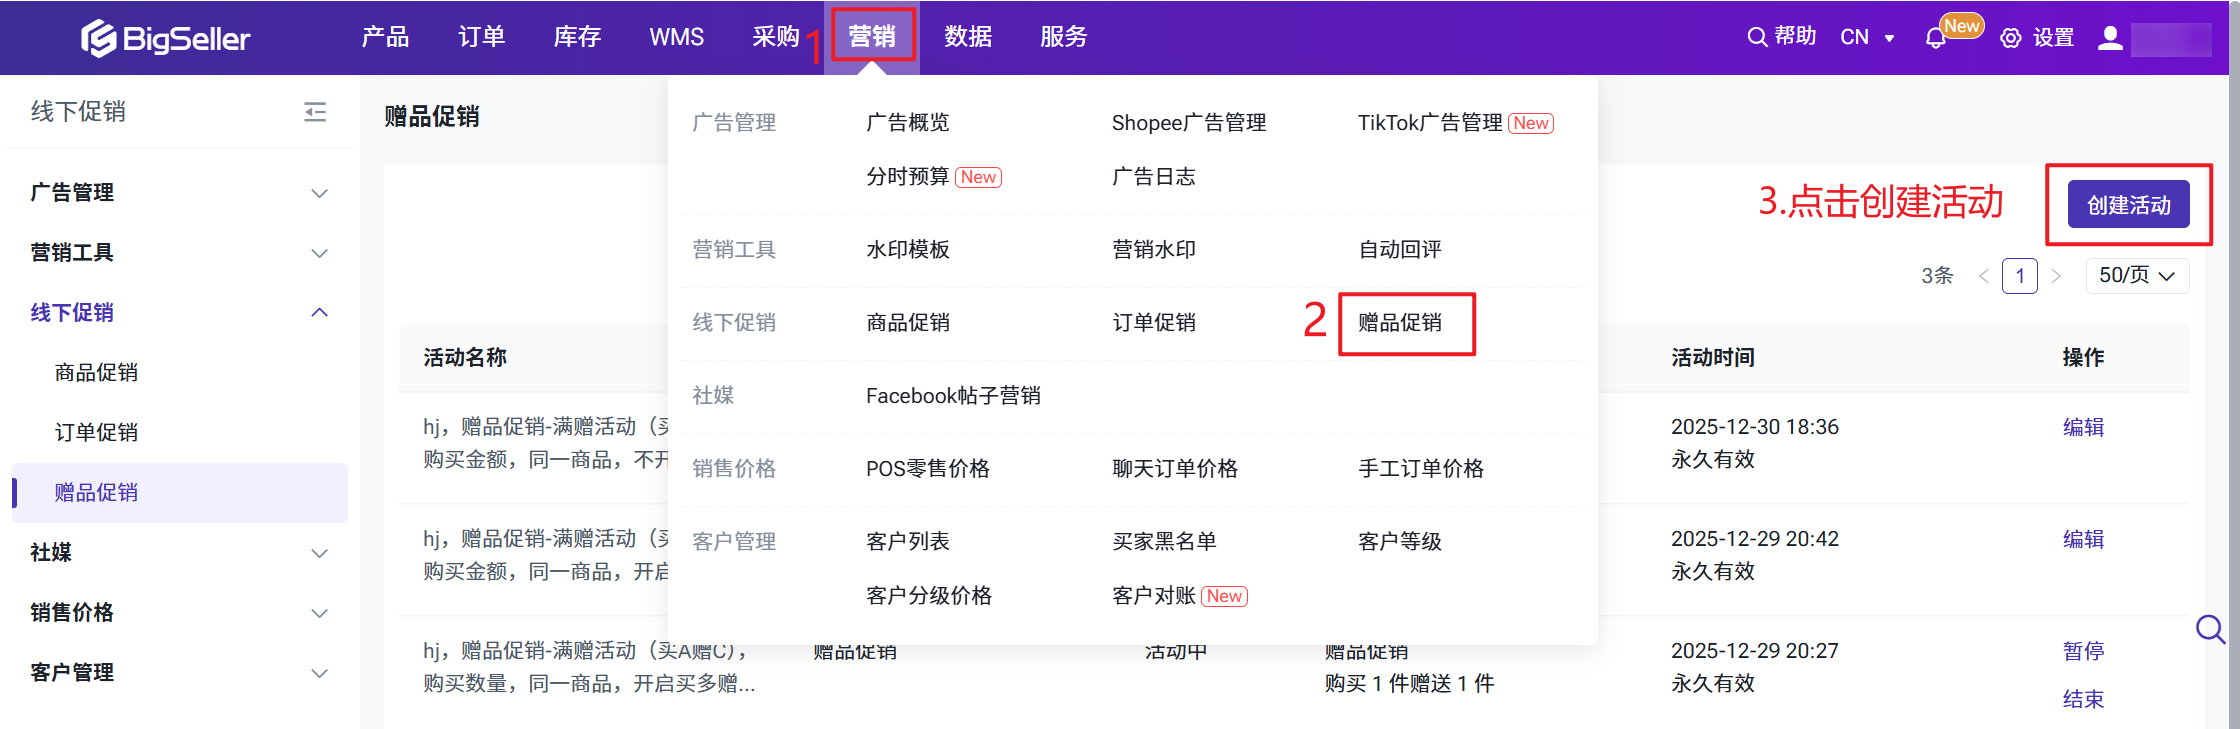Click the floating search icon at right edge
2240x729 pixels.
click(x=2209, y=629)
